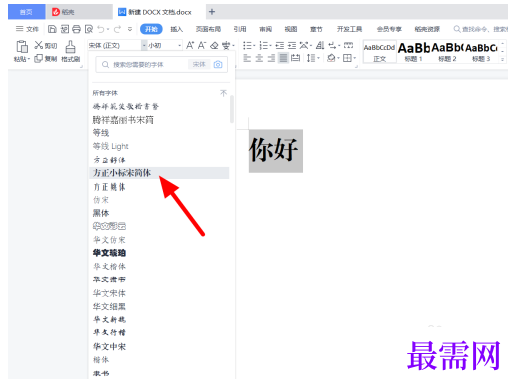
Task: Activate the Format Painter 格式刷
Action: [x=70, y=51]
